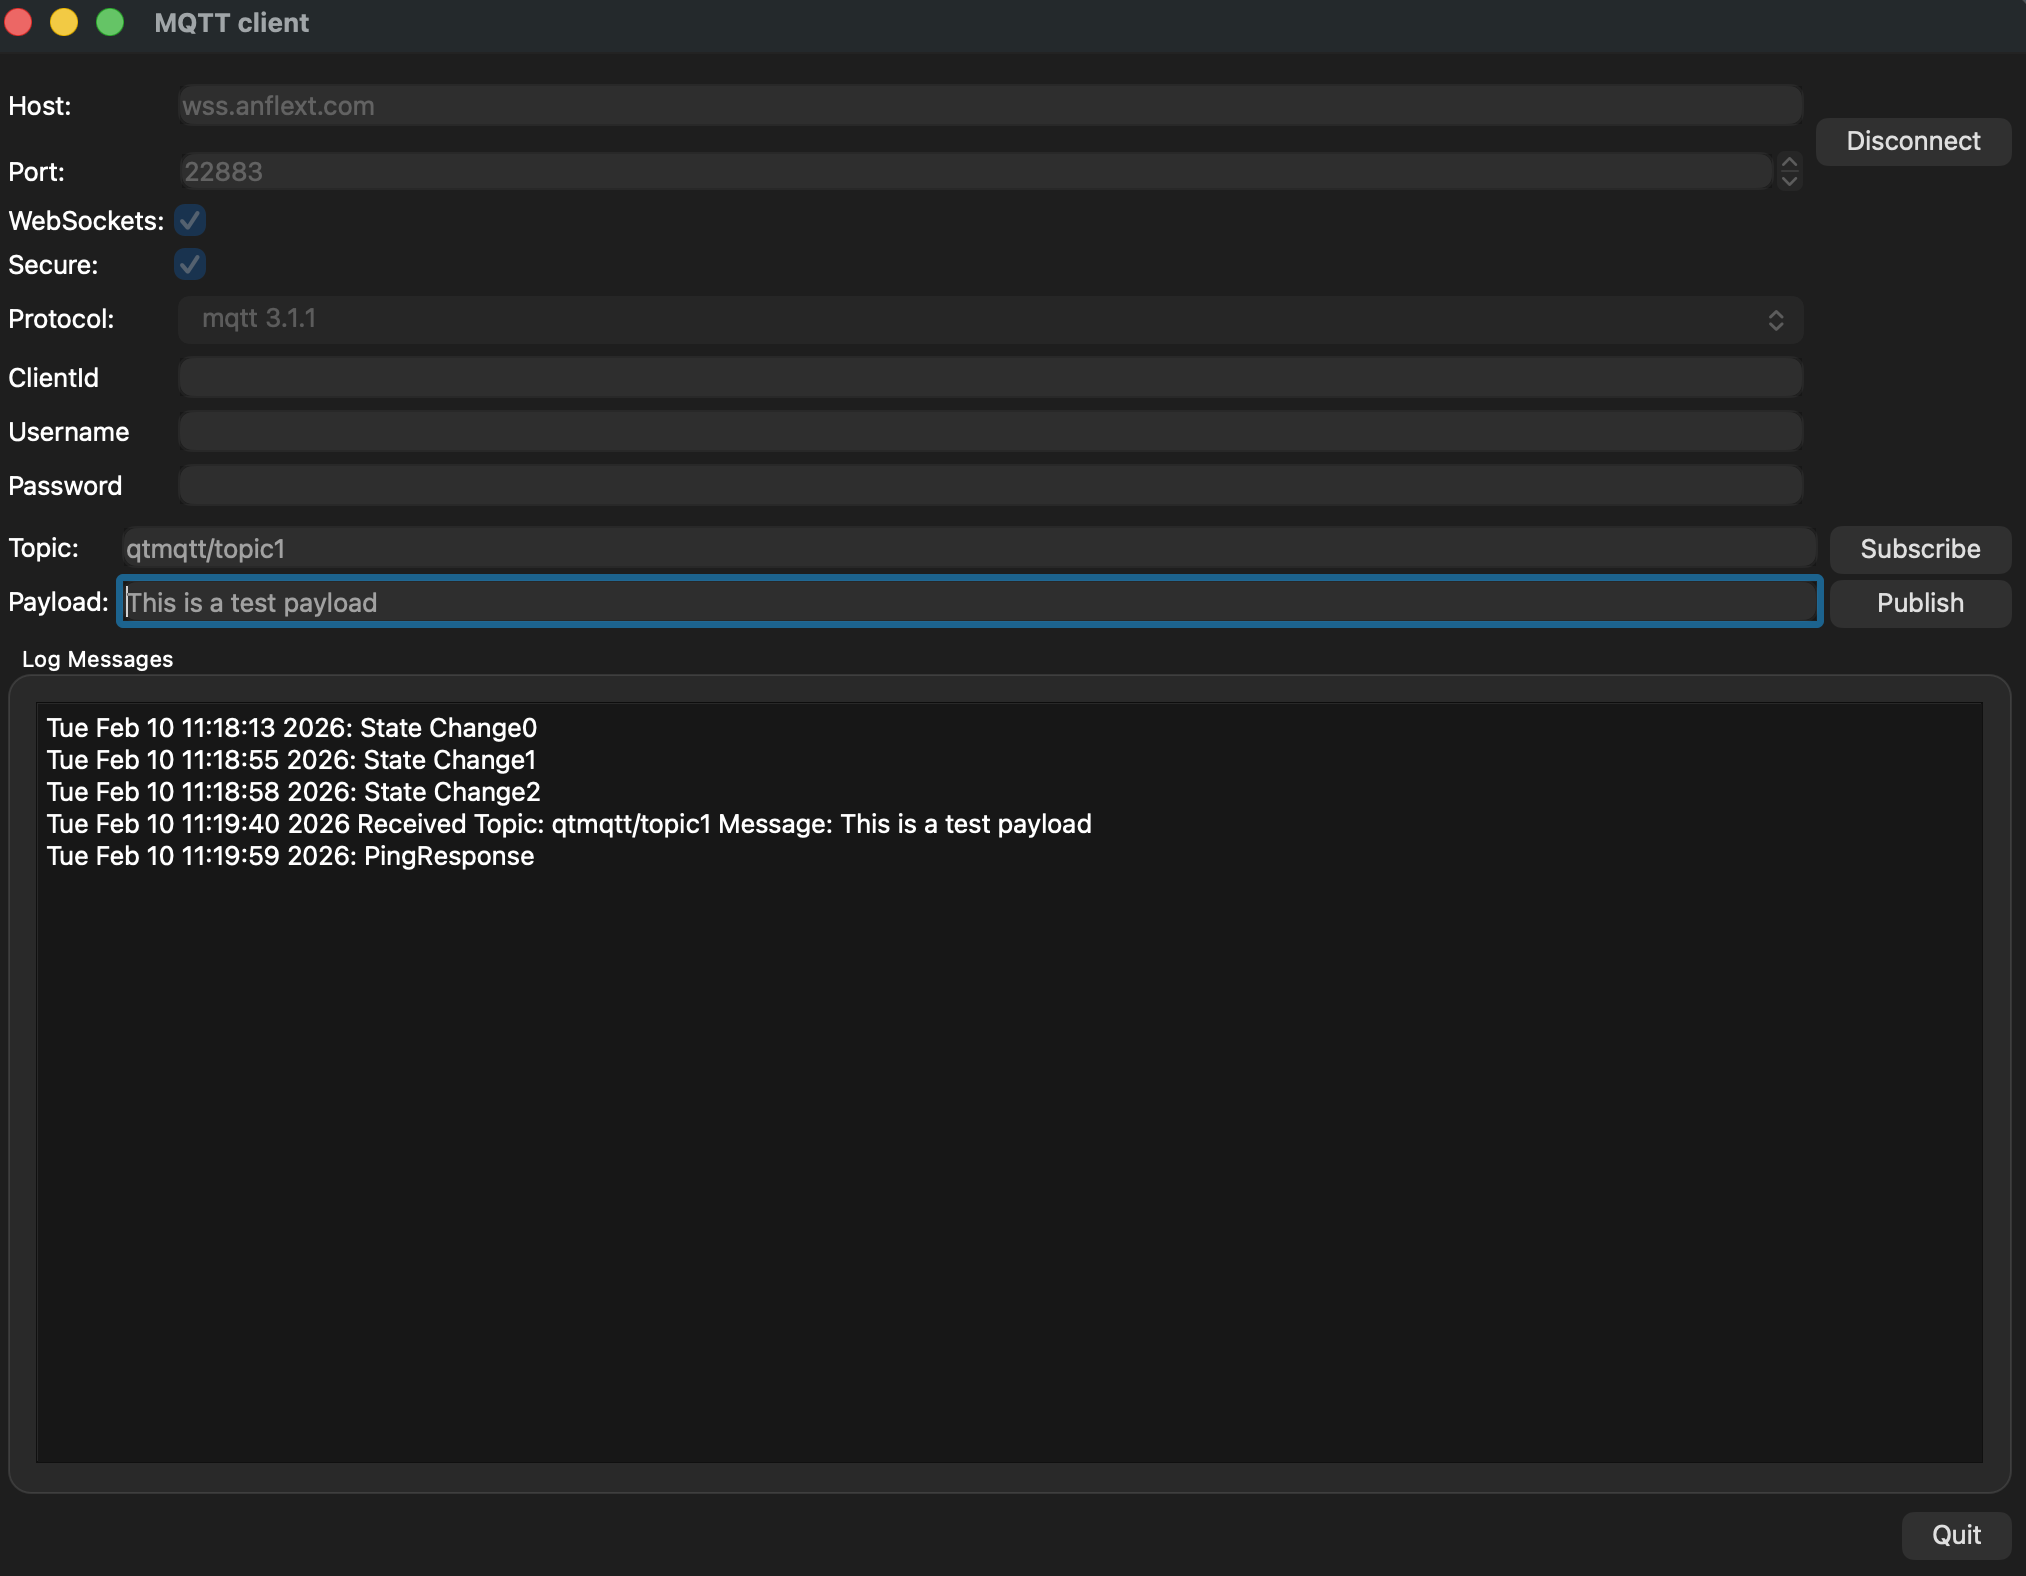Viewport: 2026px width, 1576px height.
Task: Focus the Password field
Action: click(x=990, y=486)
